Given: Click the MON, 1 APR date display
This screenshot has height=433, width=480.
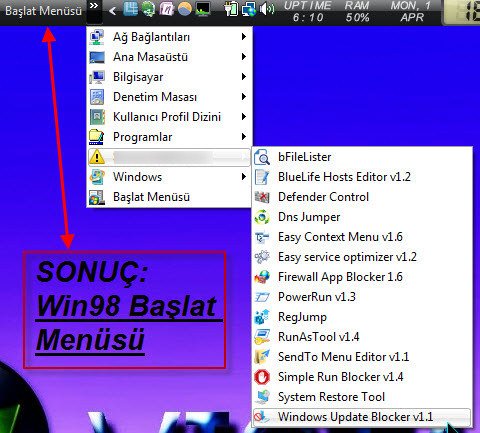Looking at the screenshot, I should pyautogui.click(x=411, y=11).
